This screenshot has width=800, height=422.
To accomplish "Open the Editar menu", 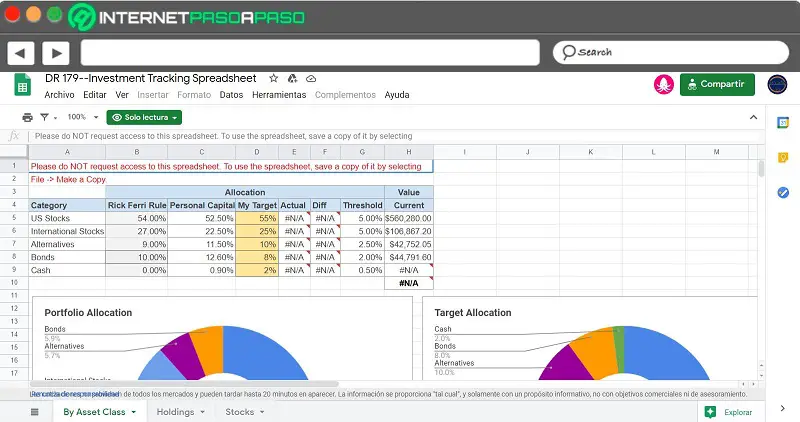I will pyautogui.click(x=95, y=95).
